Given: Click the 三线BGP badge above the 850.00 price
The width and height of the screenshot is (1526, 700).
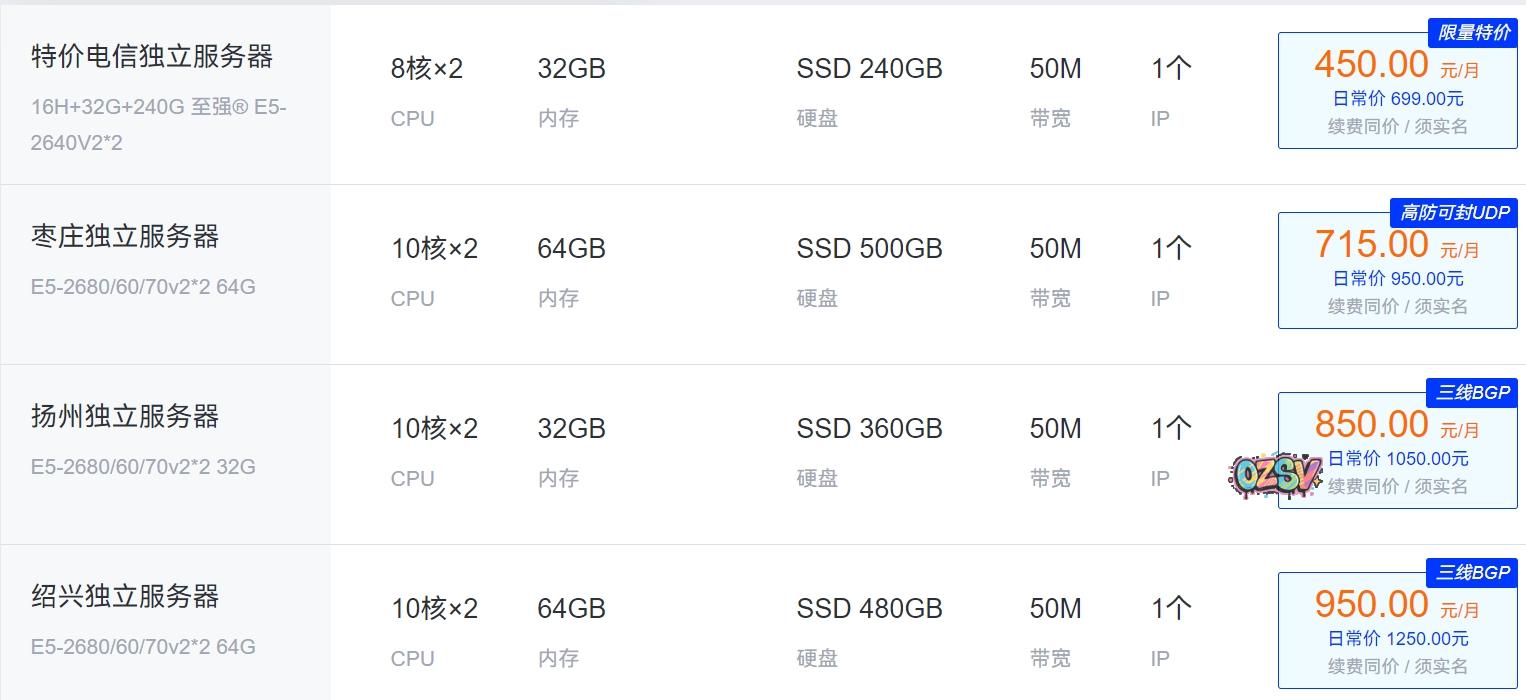Looking at the screenshot, I should [x=1472, y=393].
